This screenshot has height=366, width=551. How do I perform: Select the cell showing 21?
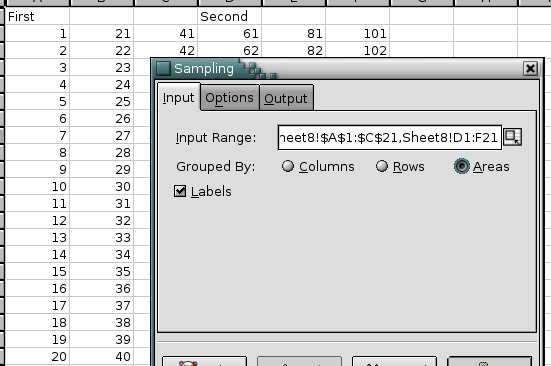pos(102,33)
